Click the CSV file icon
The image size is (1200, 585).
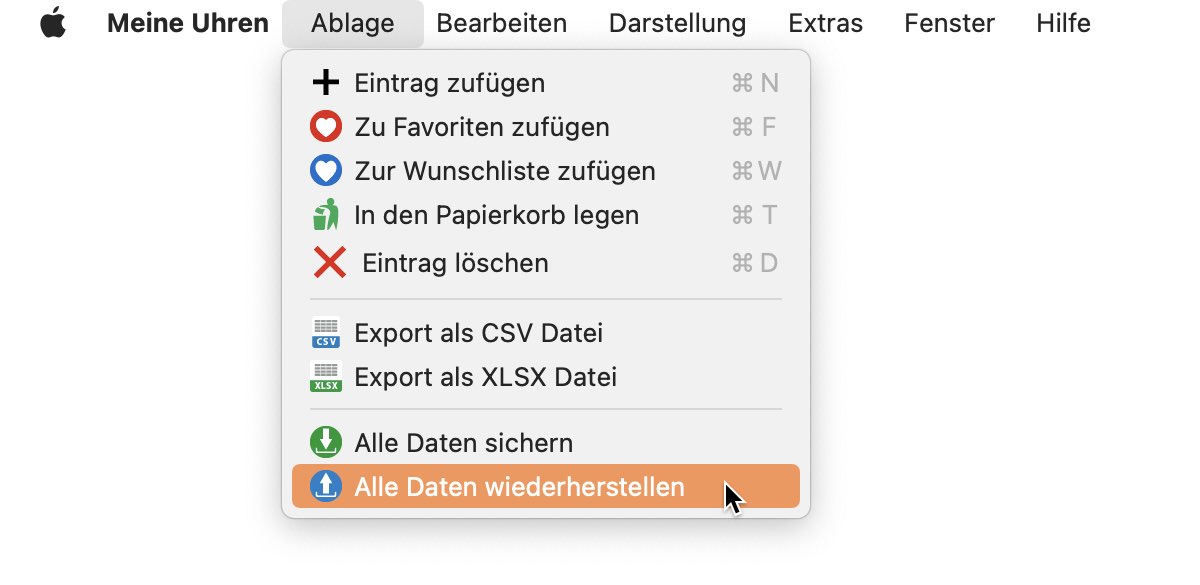point(326,332)
